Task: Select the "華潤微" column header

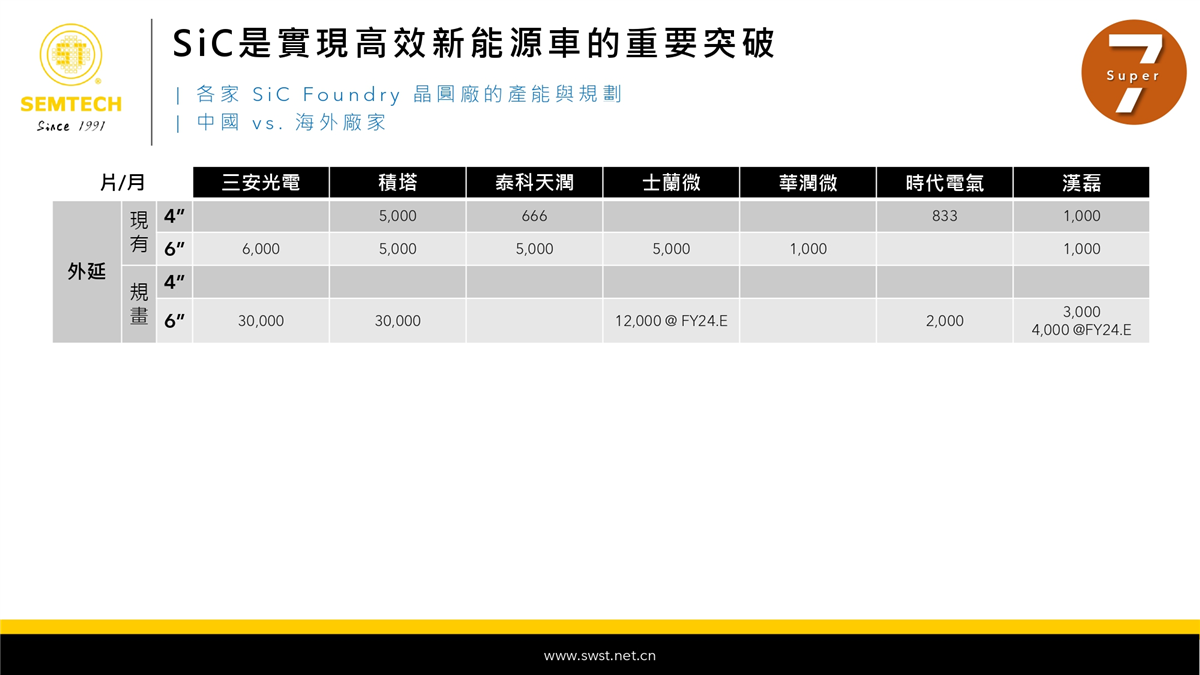Action: pos(808,183)
